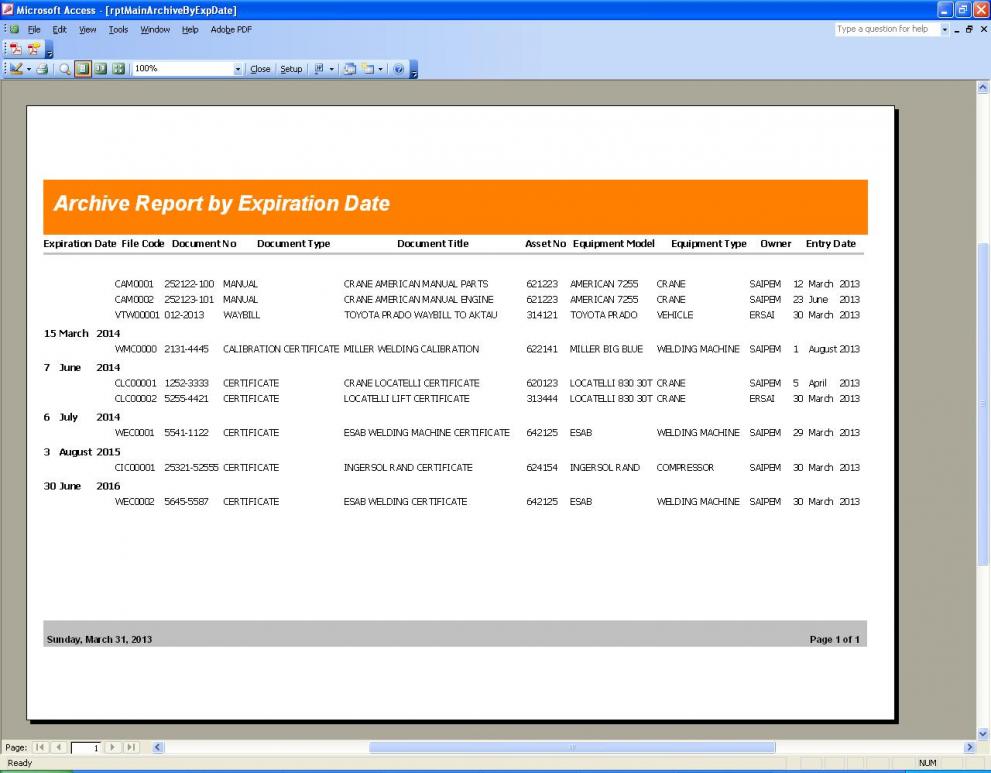
Task: Minimize the inner report window
Action: click(957, 30)
